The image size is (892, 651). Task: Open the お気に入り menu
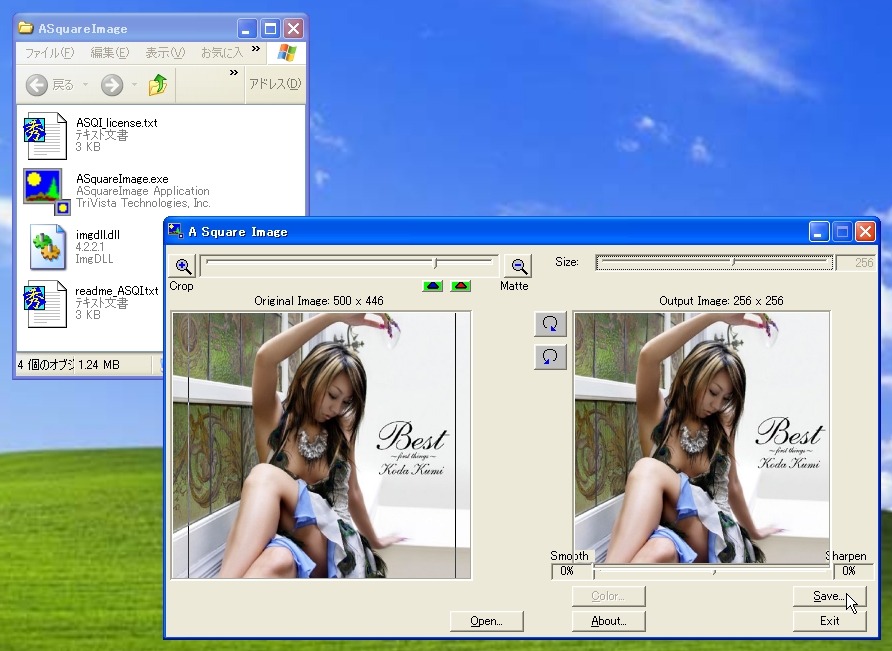point(222,53)
